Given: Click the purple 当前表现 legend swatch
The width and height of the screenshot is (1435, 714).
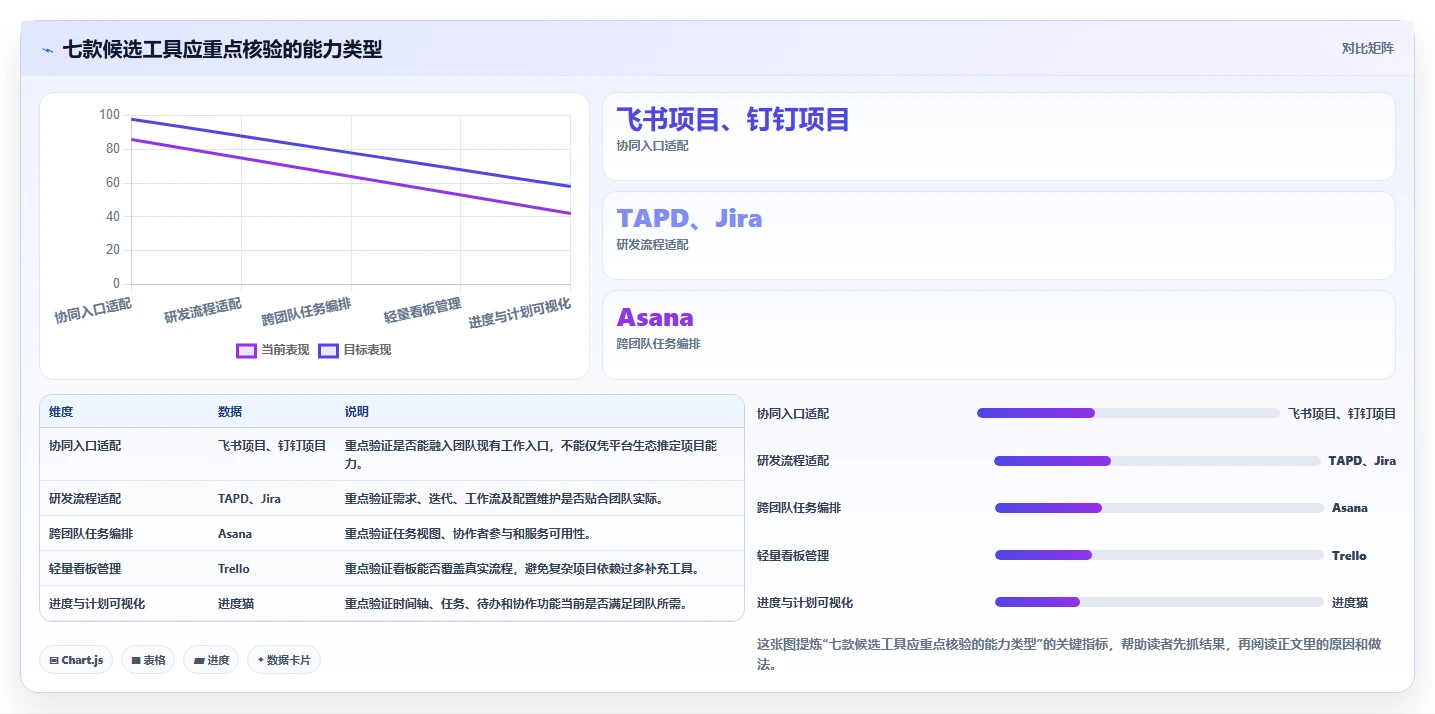Looking at the screenshot, I should coord(247,350).
